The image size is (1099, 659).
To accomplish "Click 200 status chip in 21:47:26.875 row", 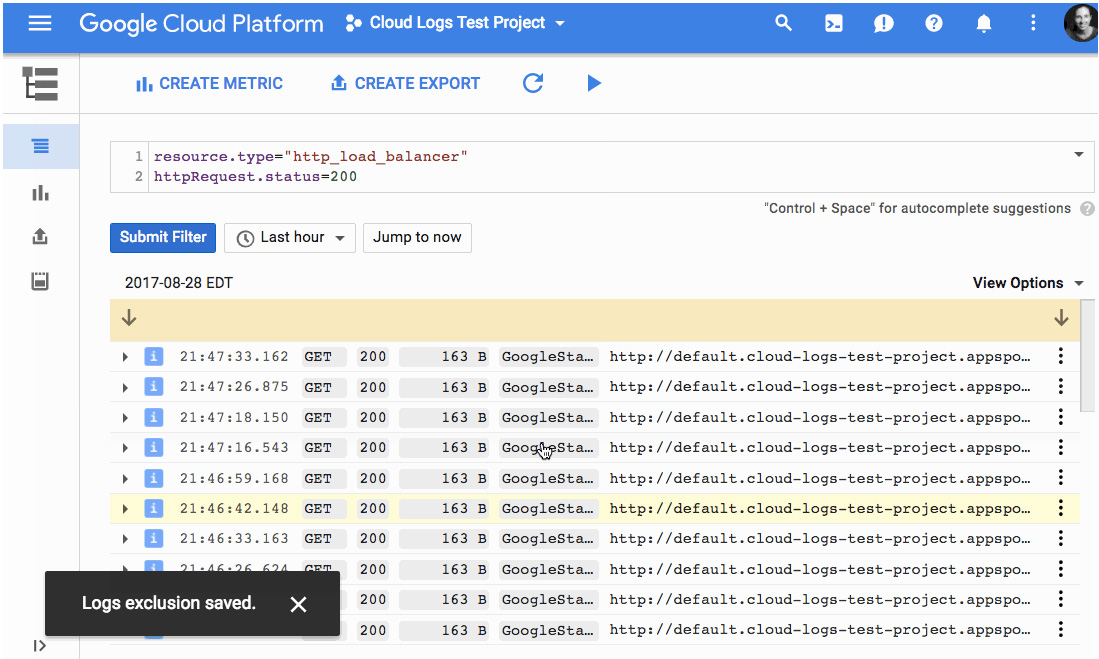I will click(372, 387).
